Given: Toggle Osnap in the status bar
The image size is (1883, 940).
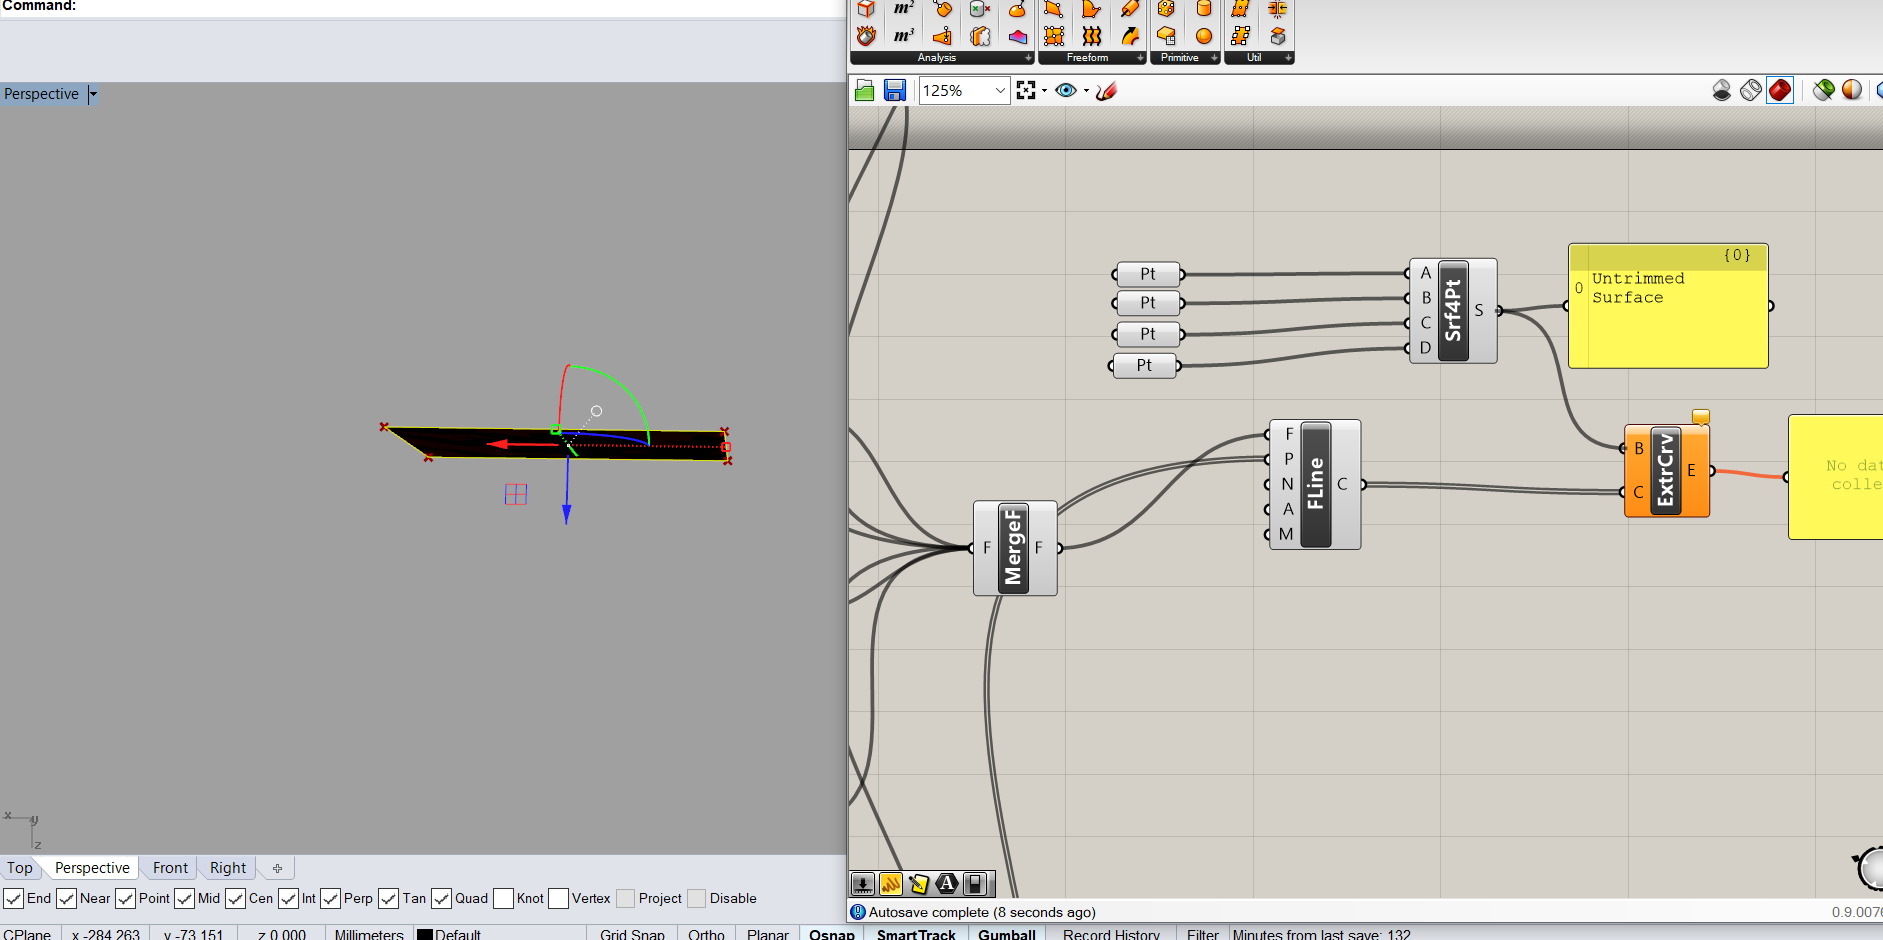Looking at the screenshot, I should (x=832, y=934).
